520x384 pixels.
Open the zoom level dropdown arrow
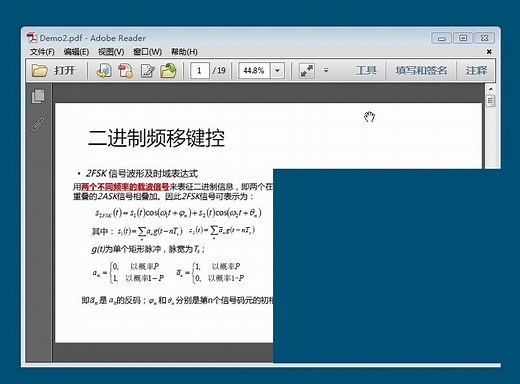[277, 71]
